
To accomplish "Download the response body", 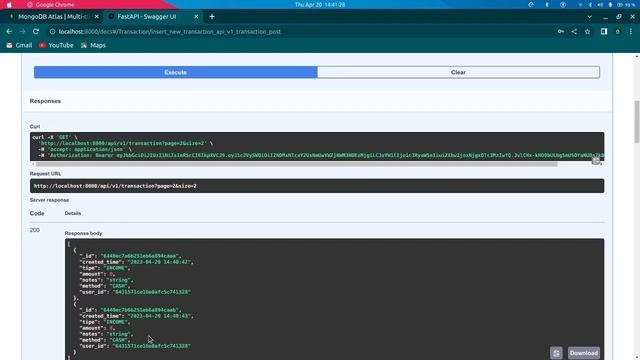I will 584,353.
